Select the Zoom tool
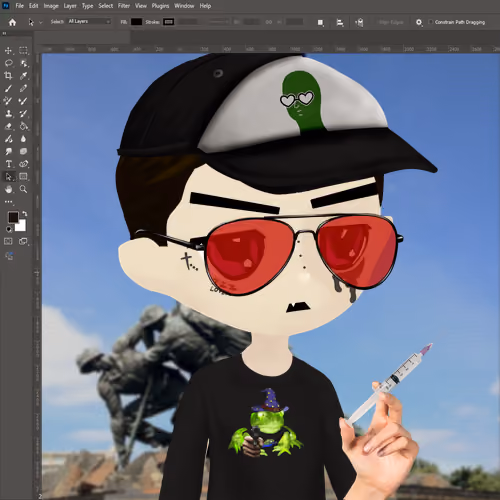The image size is (500, 500). 23,189
